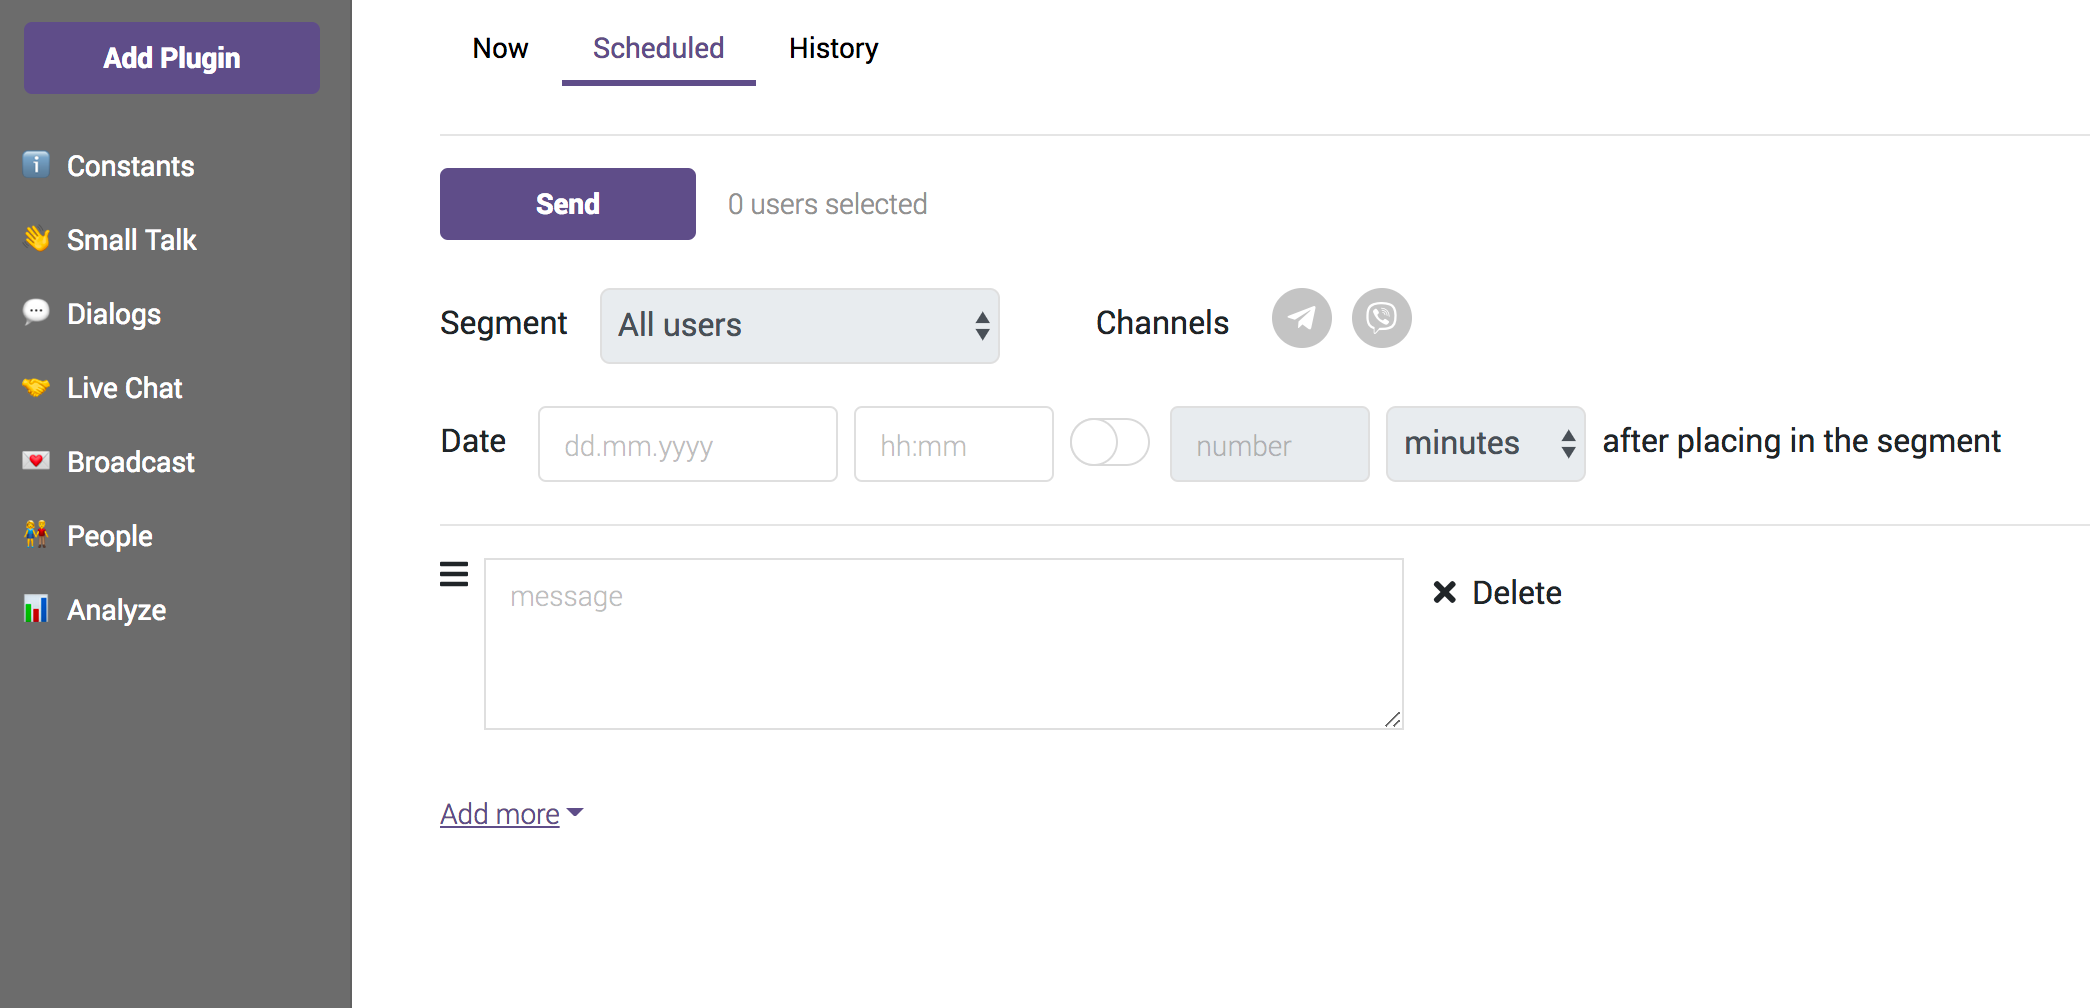Toggle the delay-after-segment switch
Image resolution: width=2090 pixels, height=1008 pixels.
1110,442
